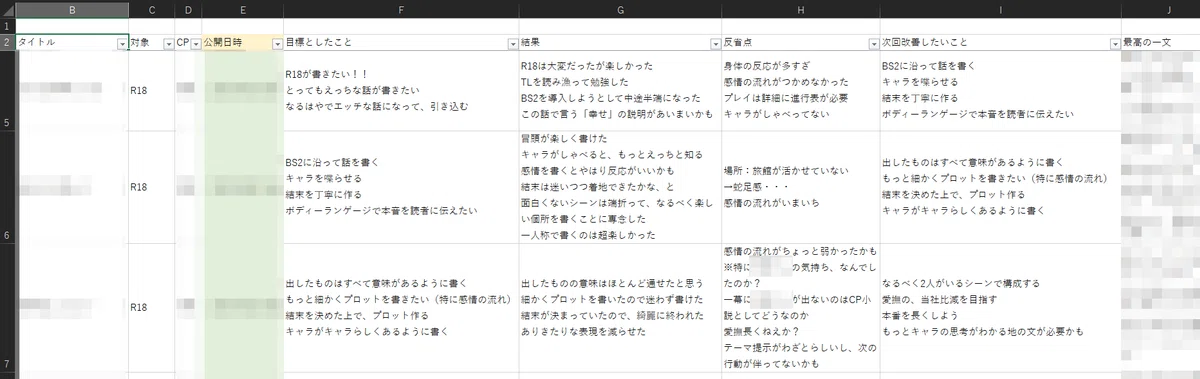Screen dimensions: 1200x379
Task: Select cell starting with R18が書きたい！！
Action: click(x=401, y=91)
